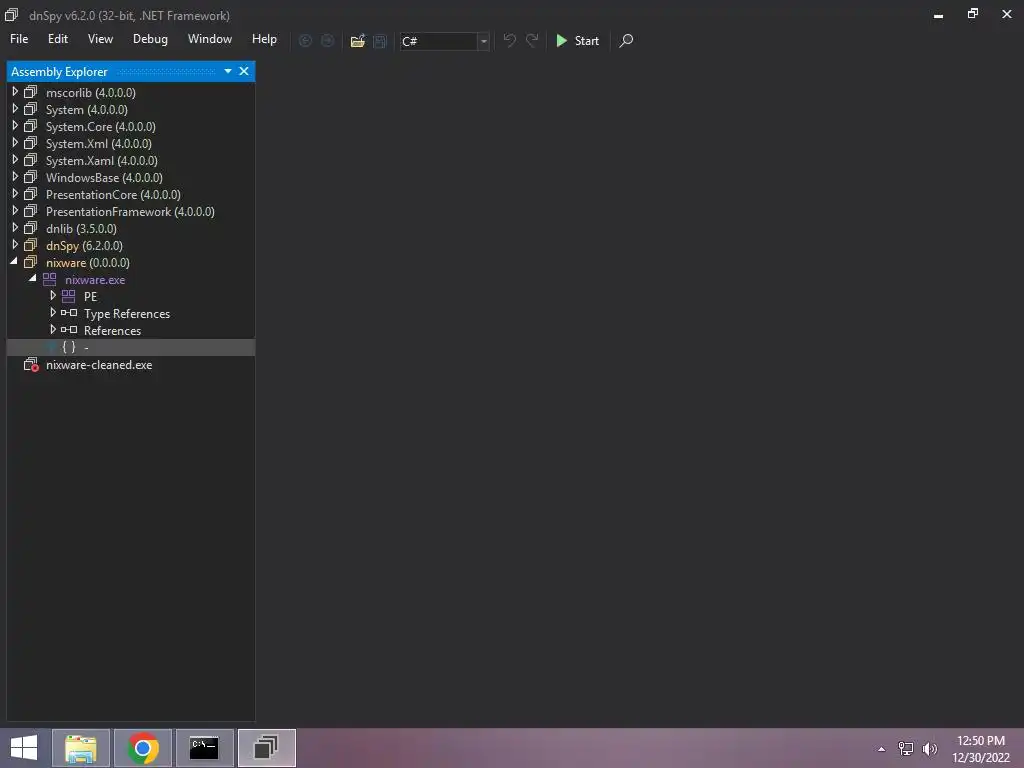The height and width of the screenshot is (768, 1024).
Task: Open the Edit menu
Action: coord(57,39)
